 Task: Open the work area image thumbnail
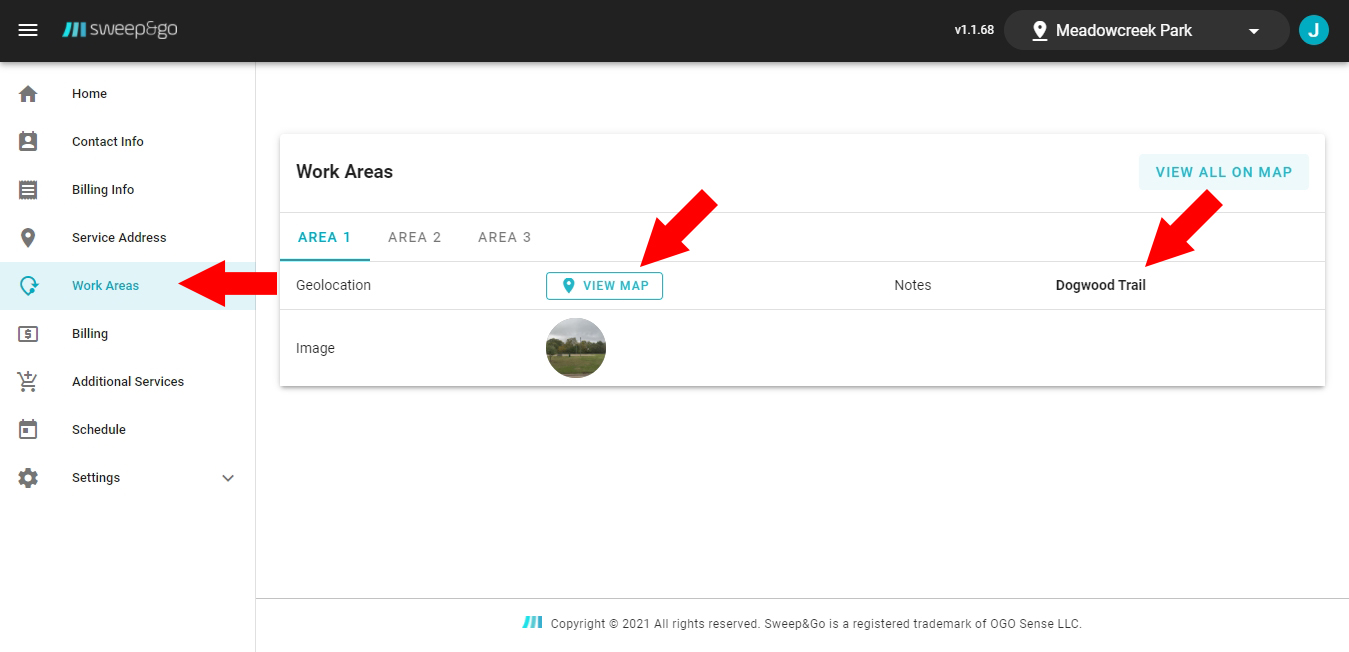click(576, 348)
